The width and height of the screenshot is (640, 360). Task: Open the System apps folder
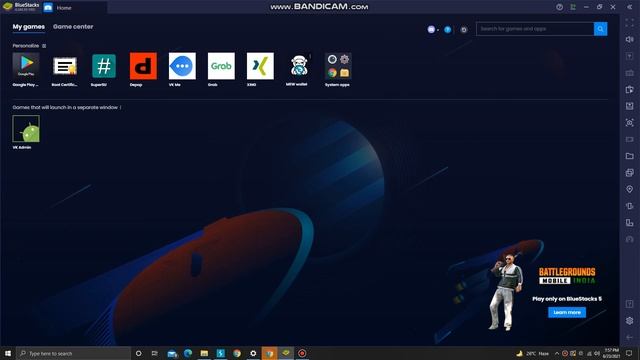pos(338,66)
